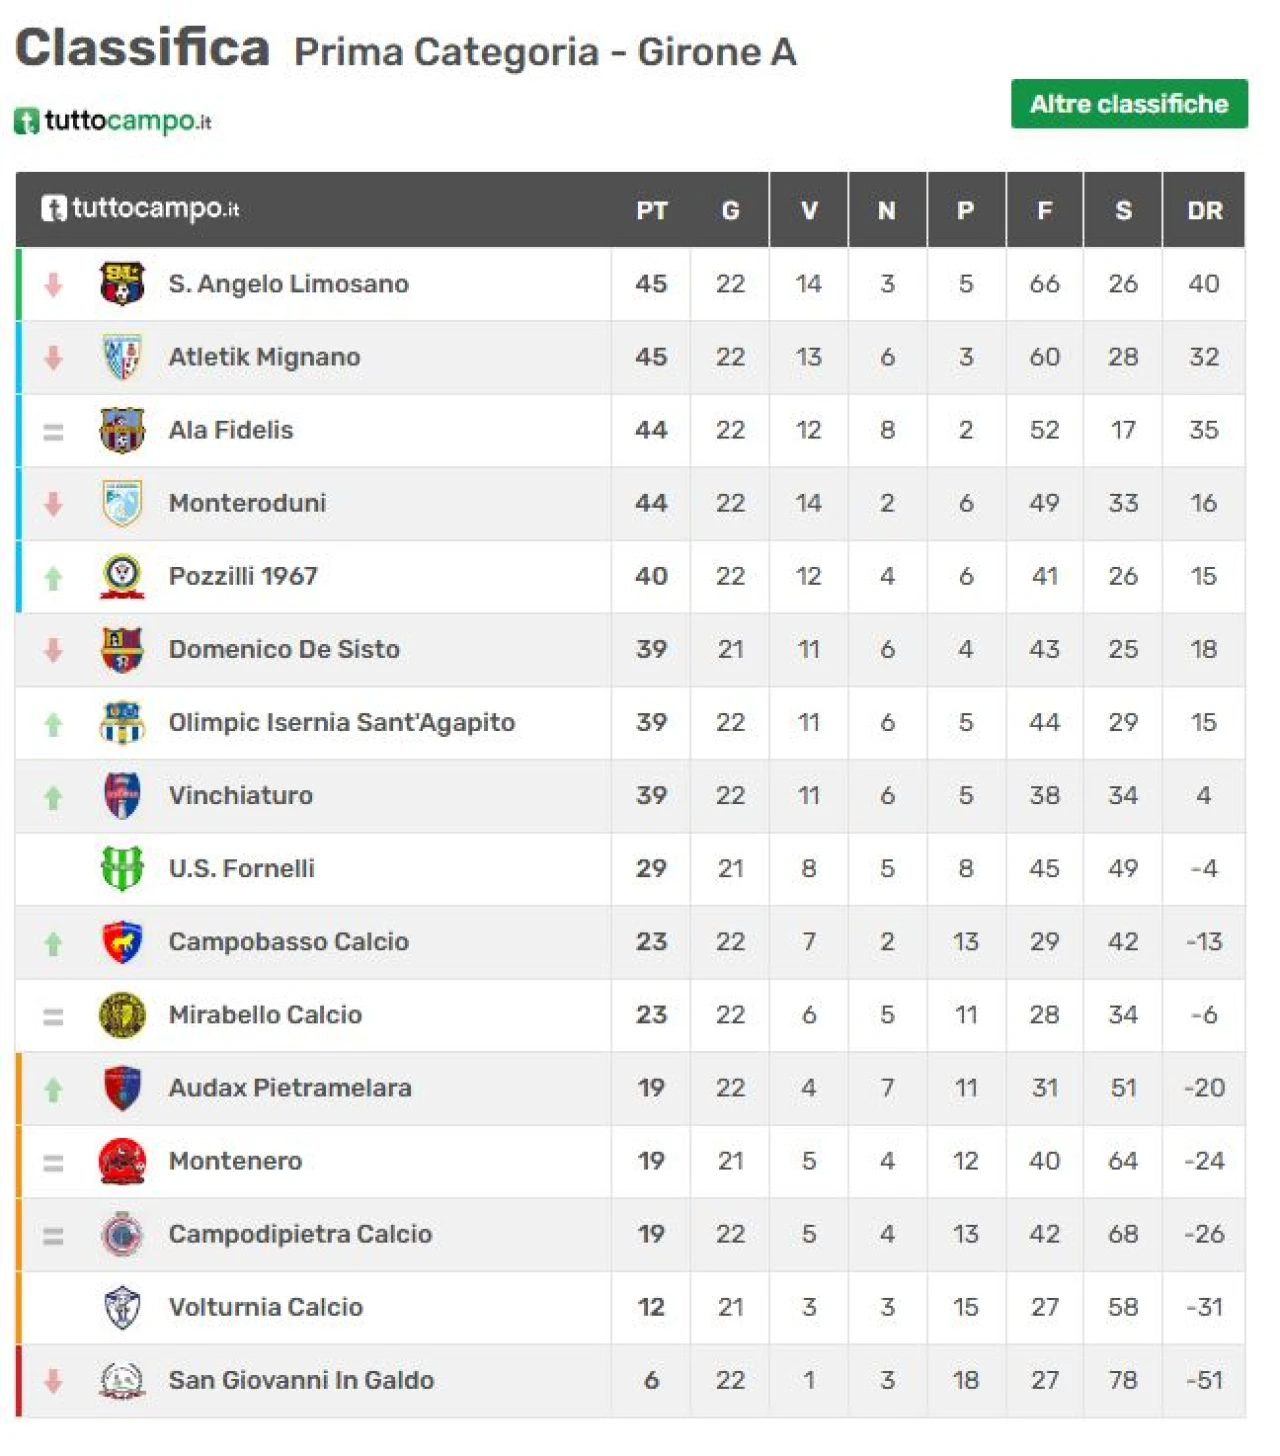1280x1456 pixels.
Task: Click the U.S. Fornelli green crest
Action: click(122, 868)
